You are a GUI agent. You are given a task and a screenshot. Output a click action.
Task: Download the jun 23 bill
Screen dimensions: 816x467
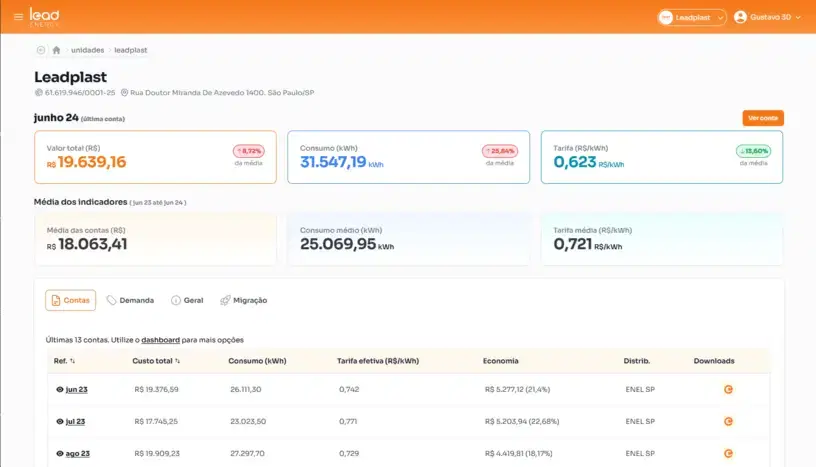click(728, 389)
